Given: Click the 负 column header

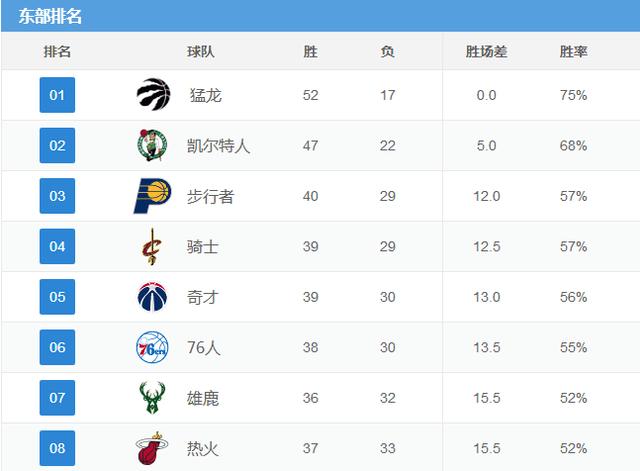Looking at the screenshot, I should tap(387, 51).
